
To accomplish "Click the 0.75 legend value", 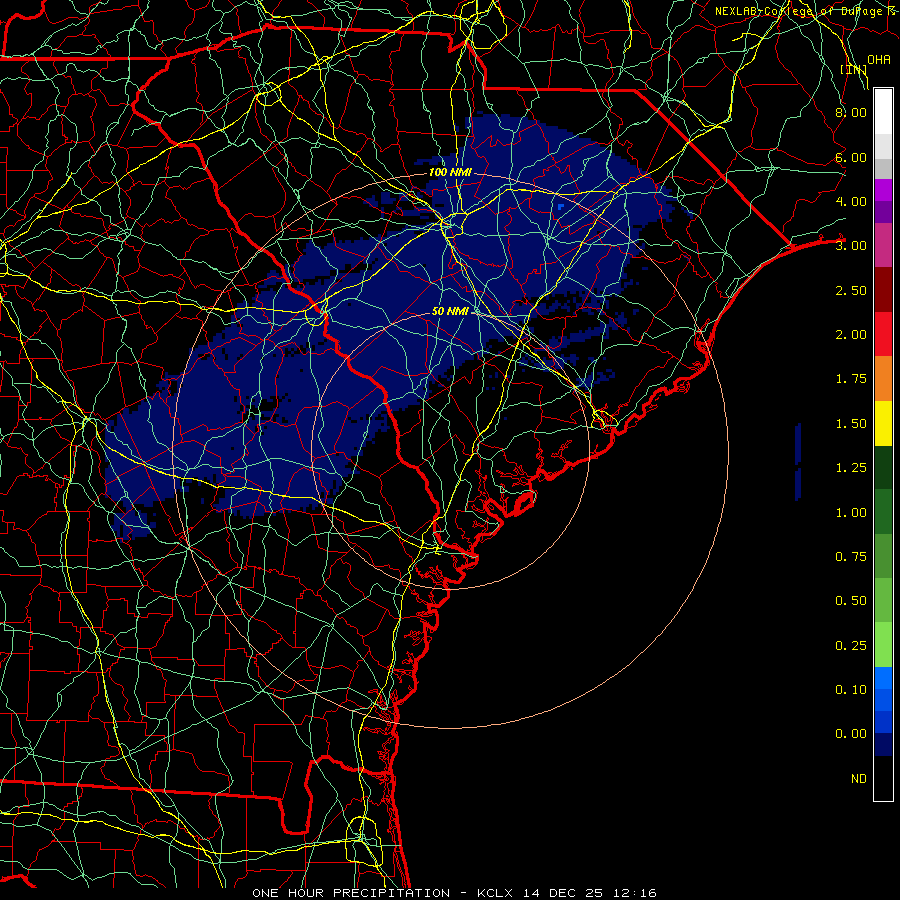I will click(x=851, y=557).
